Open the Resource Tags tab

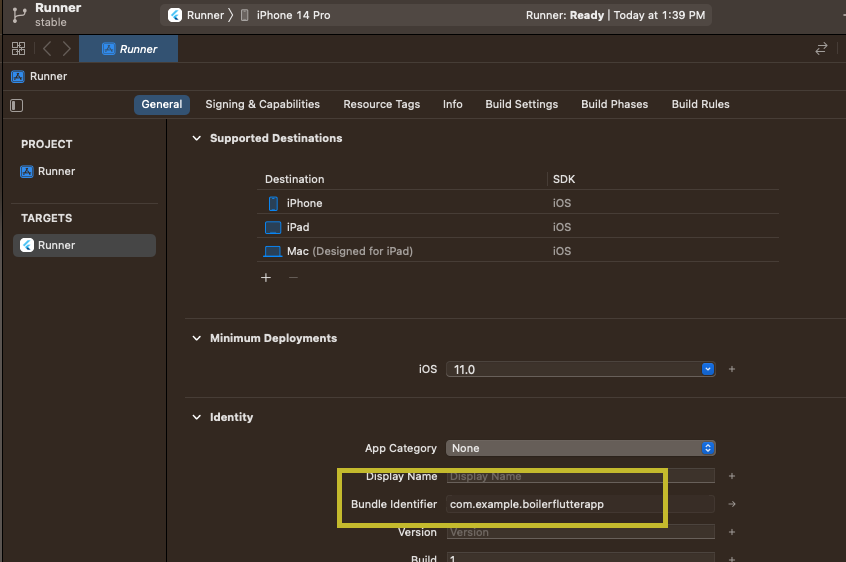[381, 104]
